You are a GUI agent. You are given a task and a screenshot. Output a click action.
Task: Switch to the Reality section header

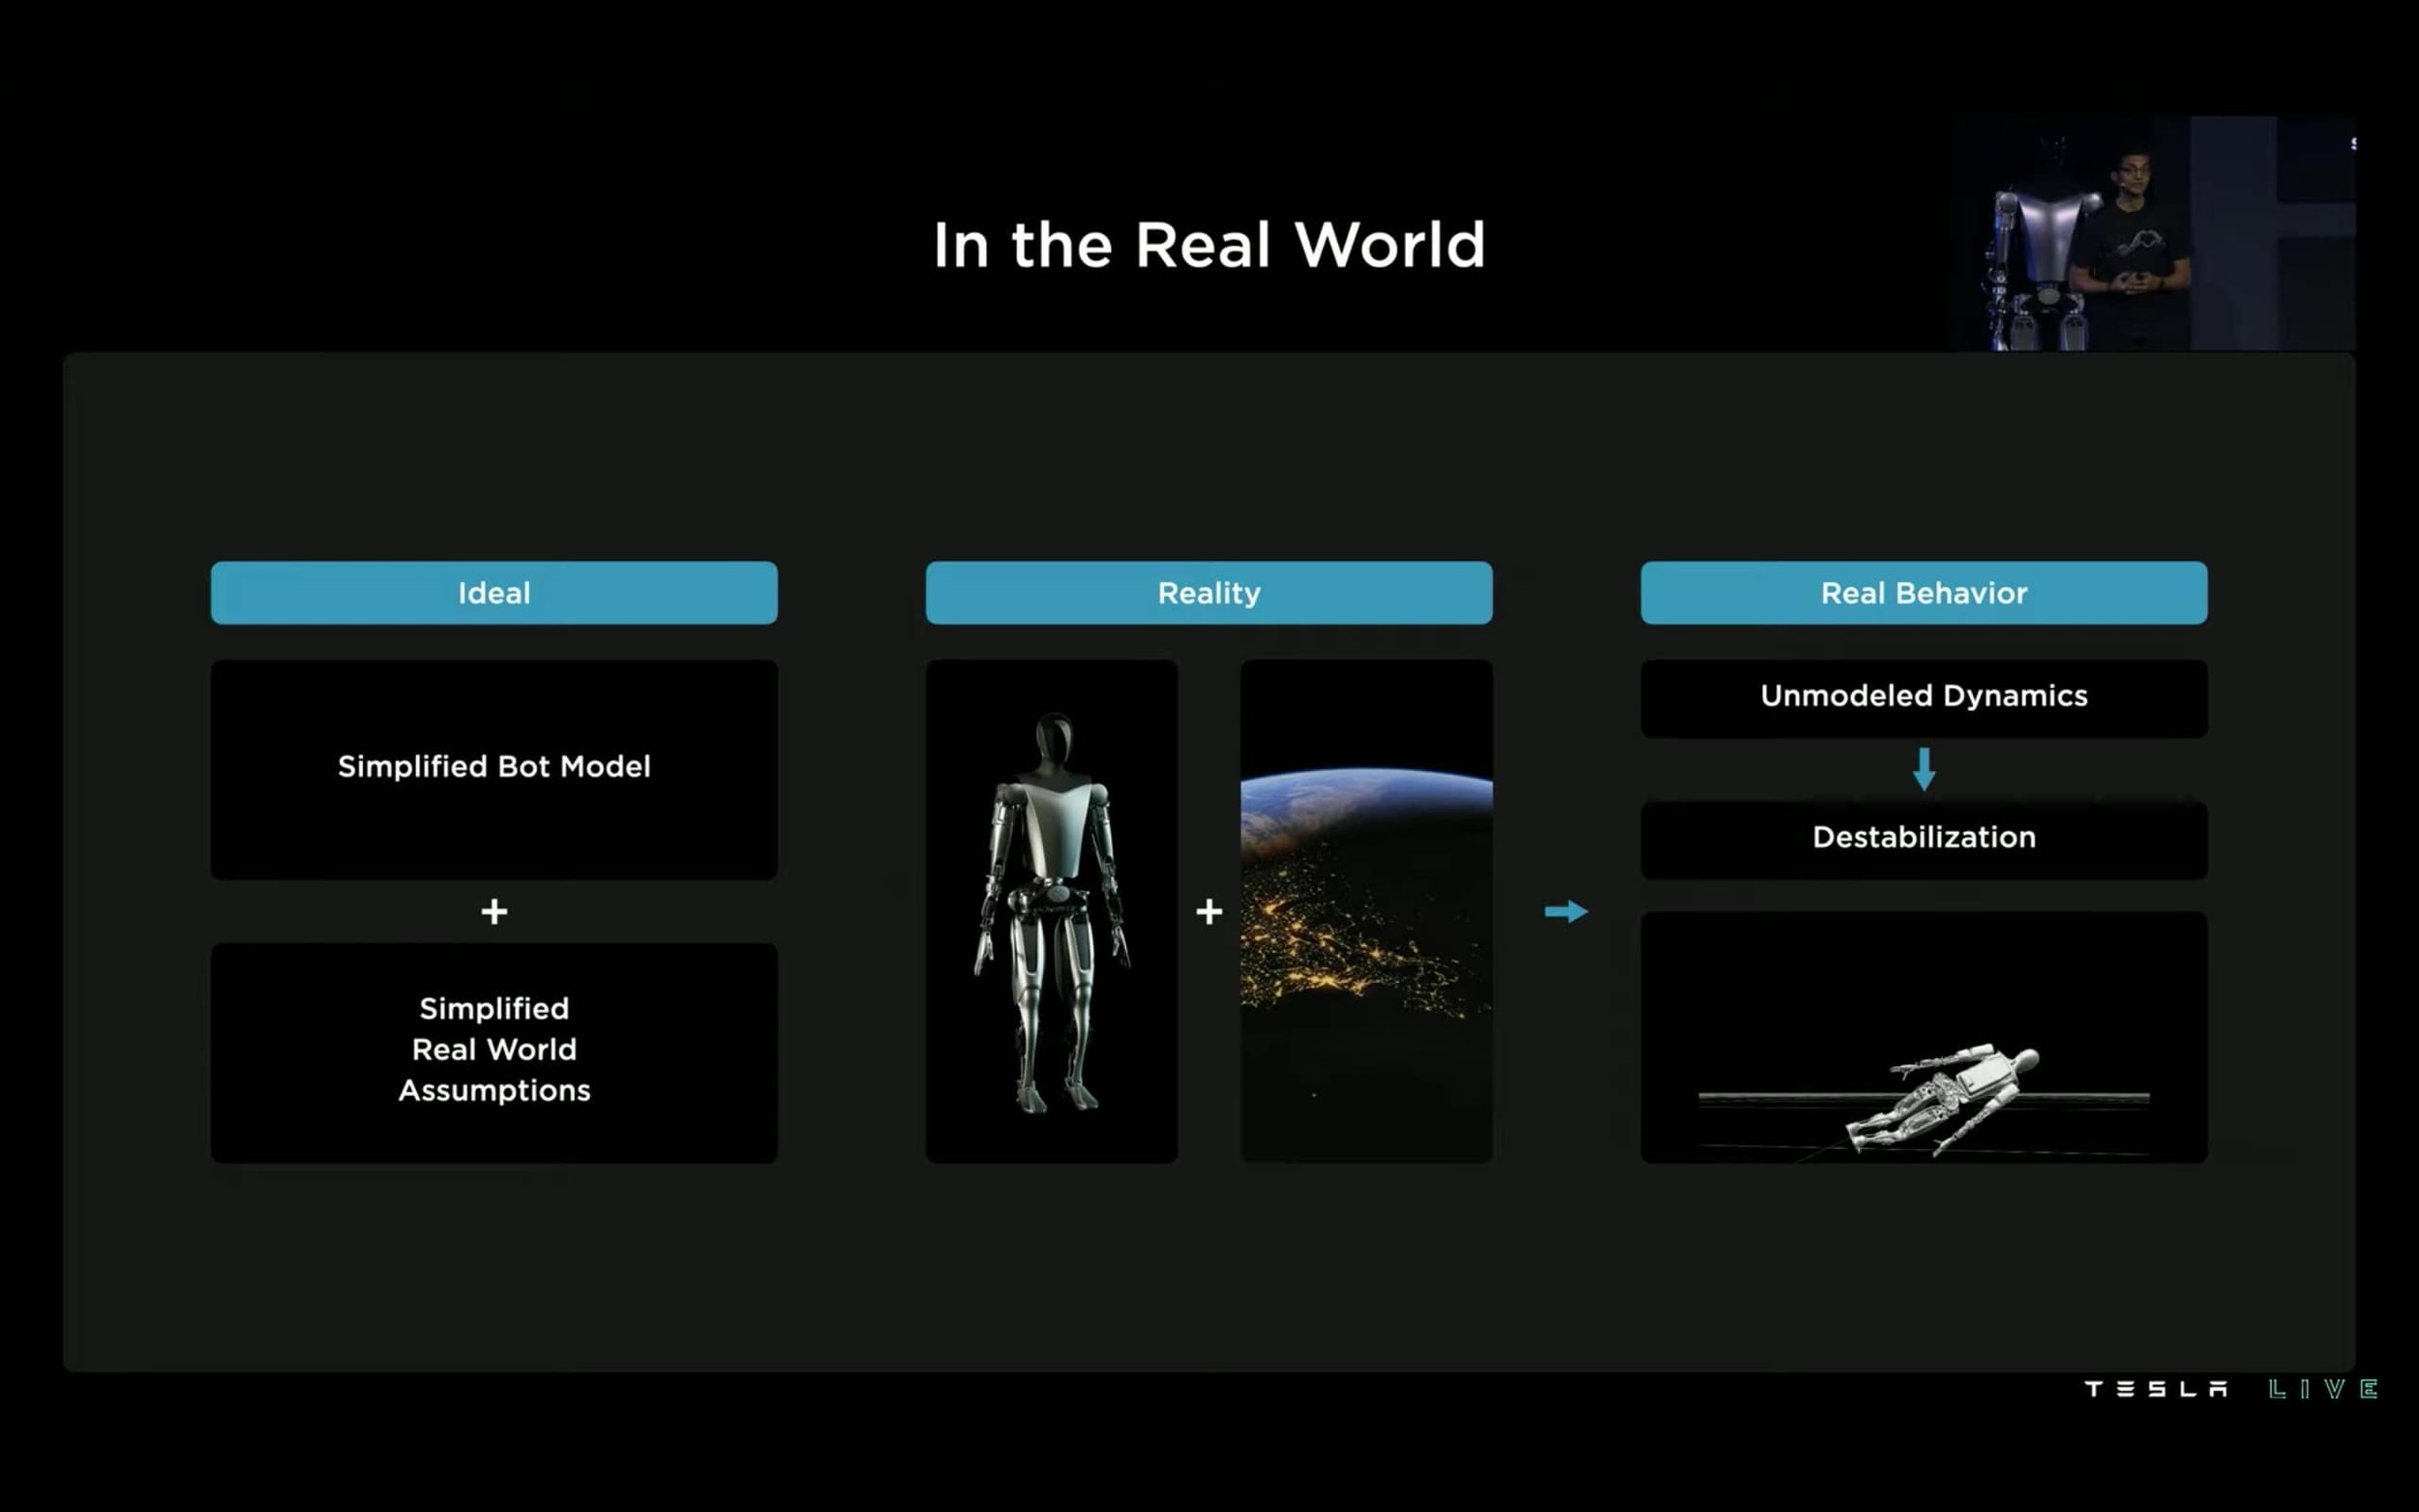pos(1209,592)
